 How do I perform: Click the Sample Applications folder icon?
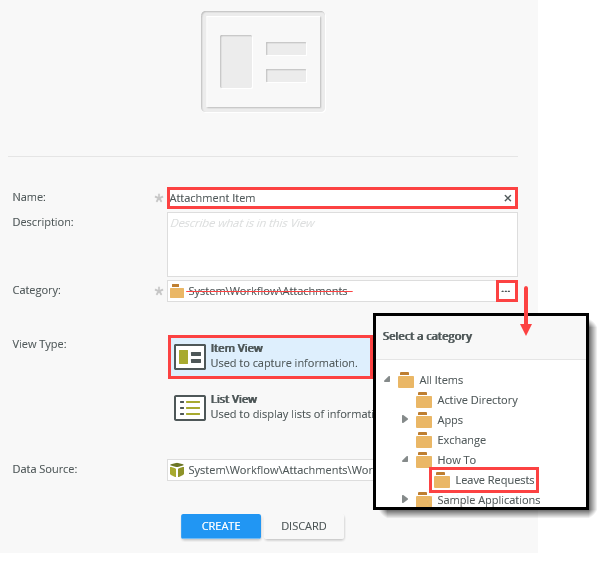point(424,499)
